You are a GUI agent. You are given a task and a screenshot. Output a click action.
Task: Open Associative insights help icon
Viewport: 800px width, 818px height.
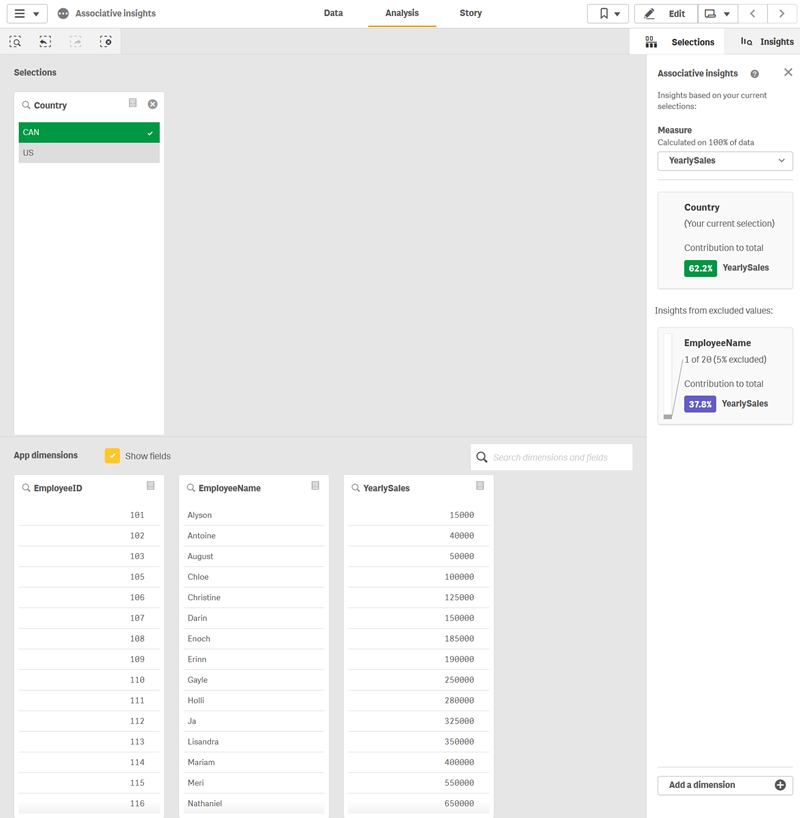pyautogui.click(x=755, y=74)
